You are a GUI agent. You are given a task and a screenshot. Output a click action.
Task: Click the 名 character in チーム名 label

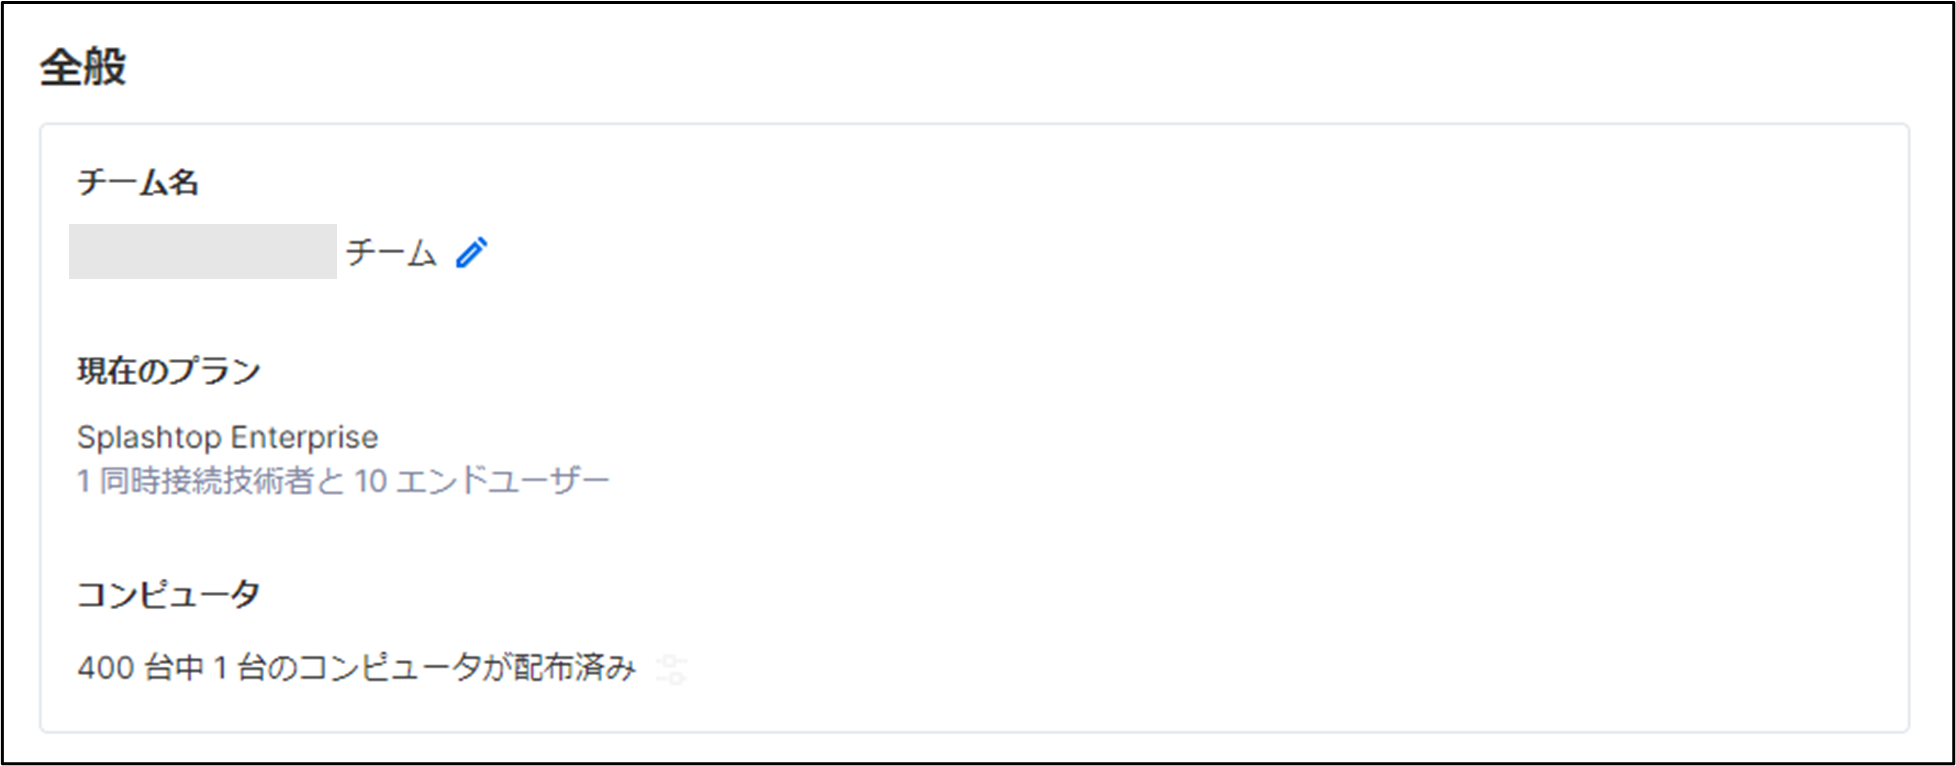pyautogui.click(x=183, y=183)
